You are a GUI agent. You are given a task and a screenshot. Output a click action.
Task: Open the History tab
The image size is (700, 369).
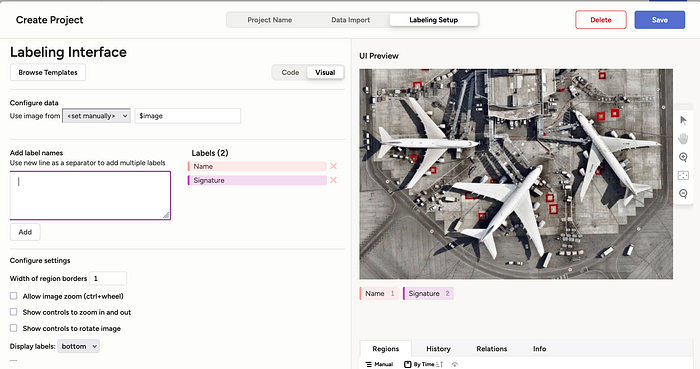[x=438, y=349]
